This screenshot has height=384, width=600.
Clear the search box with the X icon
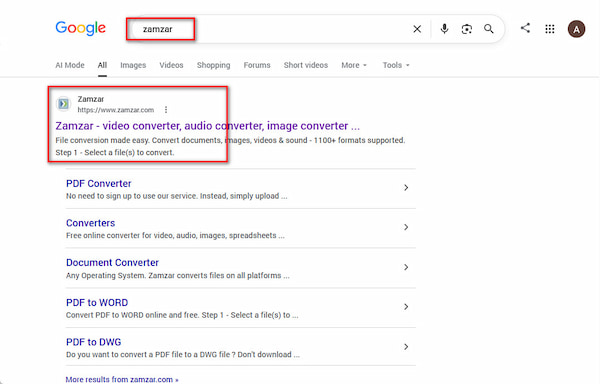coord(417,29)
